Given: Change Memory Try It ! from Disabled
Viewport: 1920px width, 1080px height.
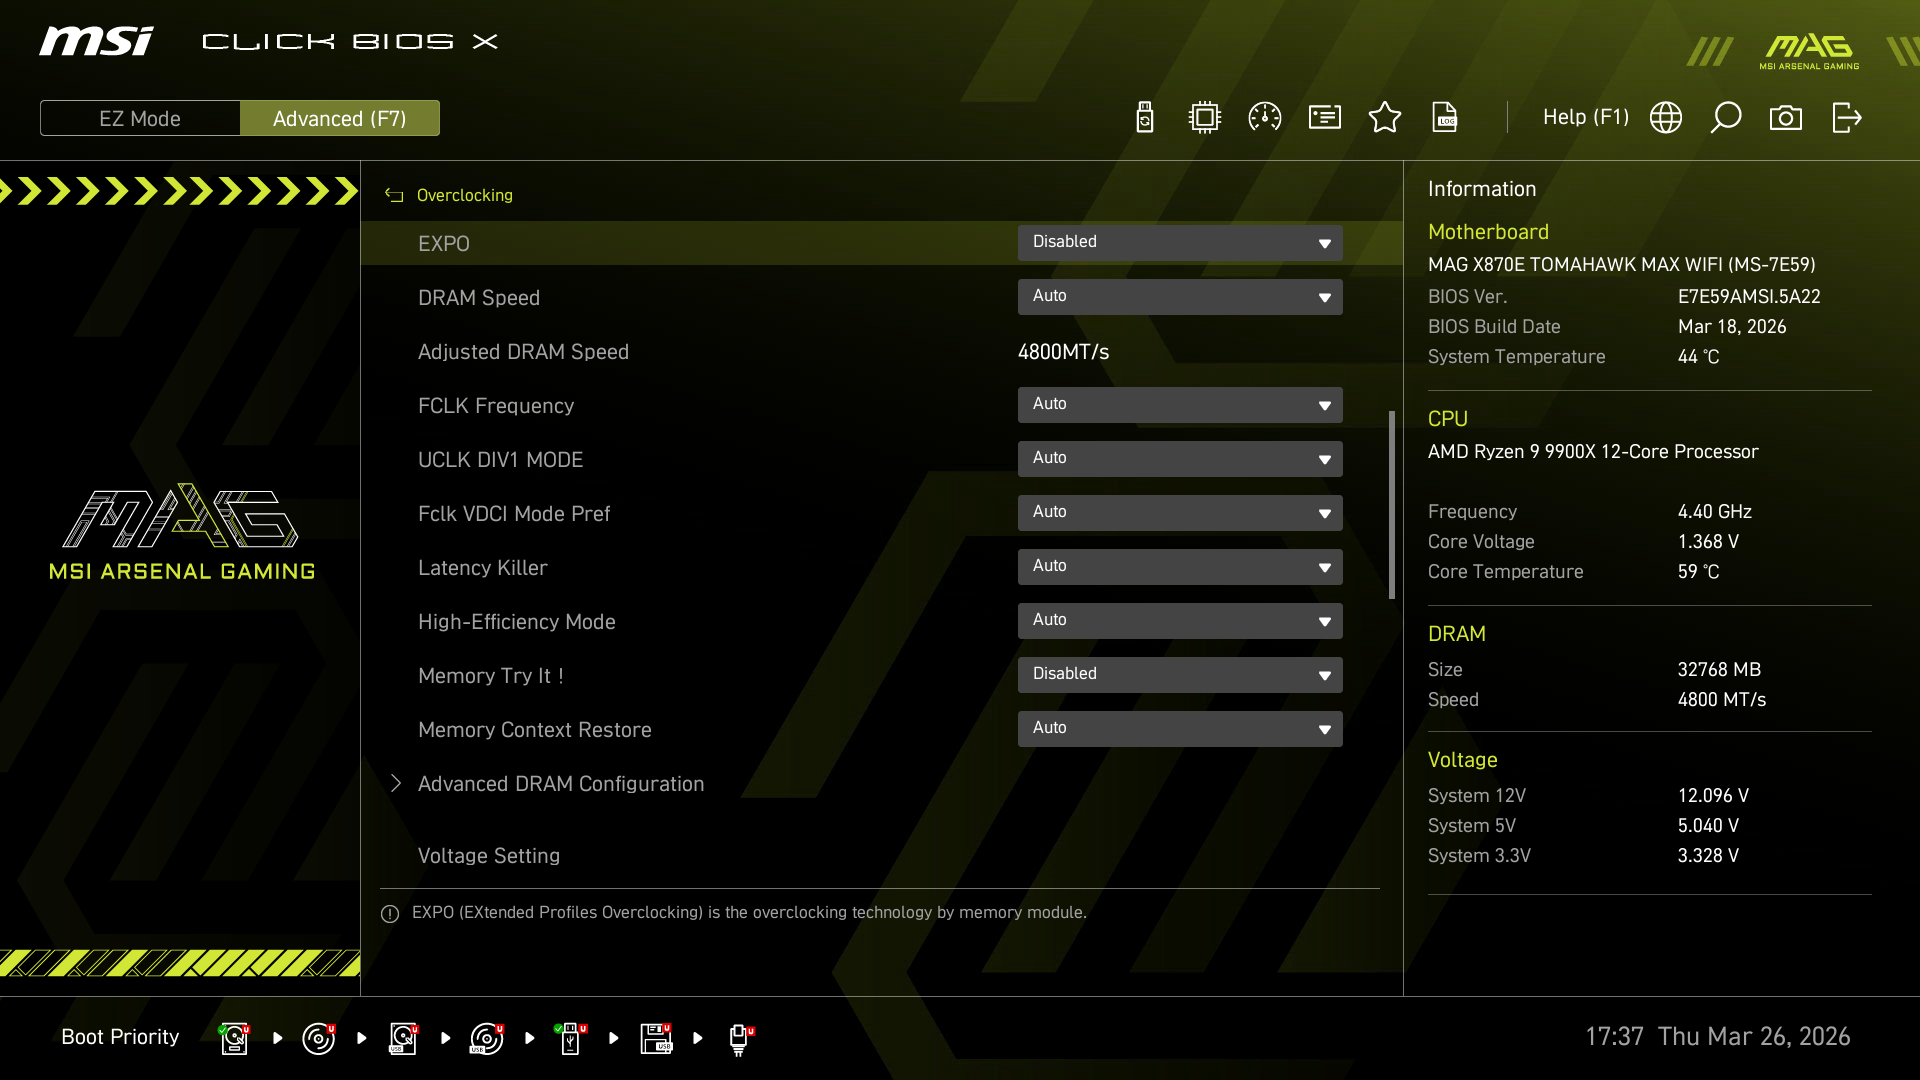Looking at the screenshot, I should point(1180,674).
